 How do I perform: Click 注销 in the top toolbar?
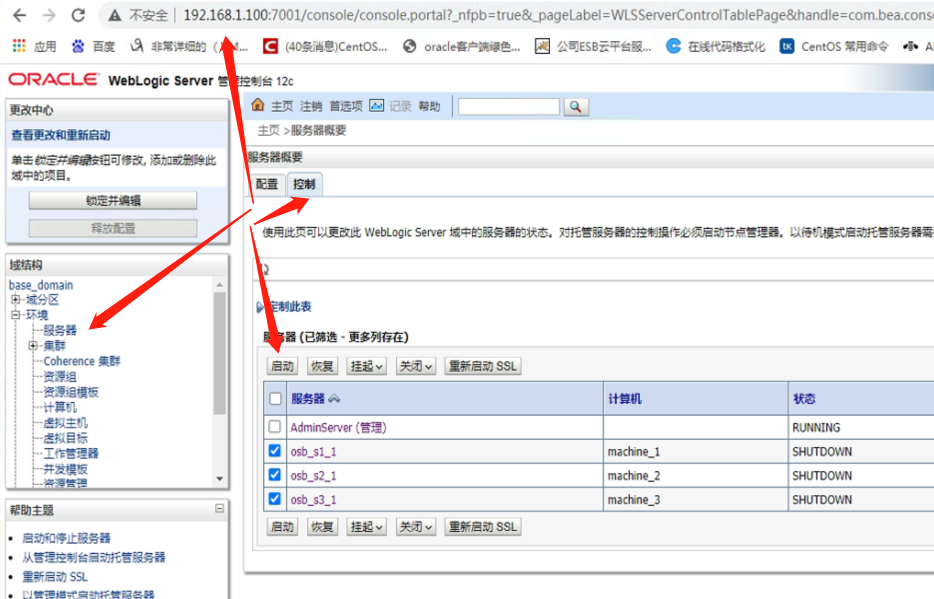pos(311,106)
